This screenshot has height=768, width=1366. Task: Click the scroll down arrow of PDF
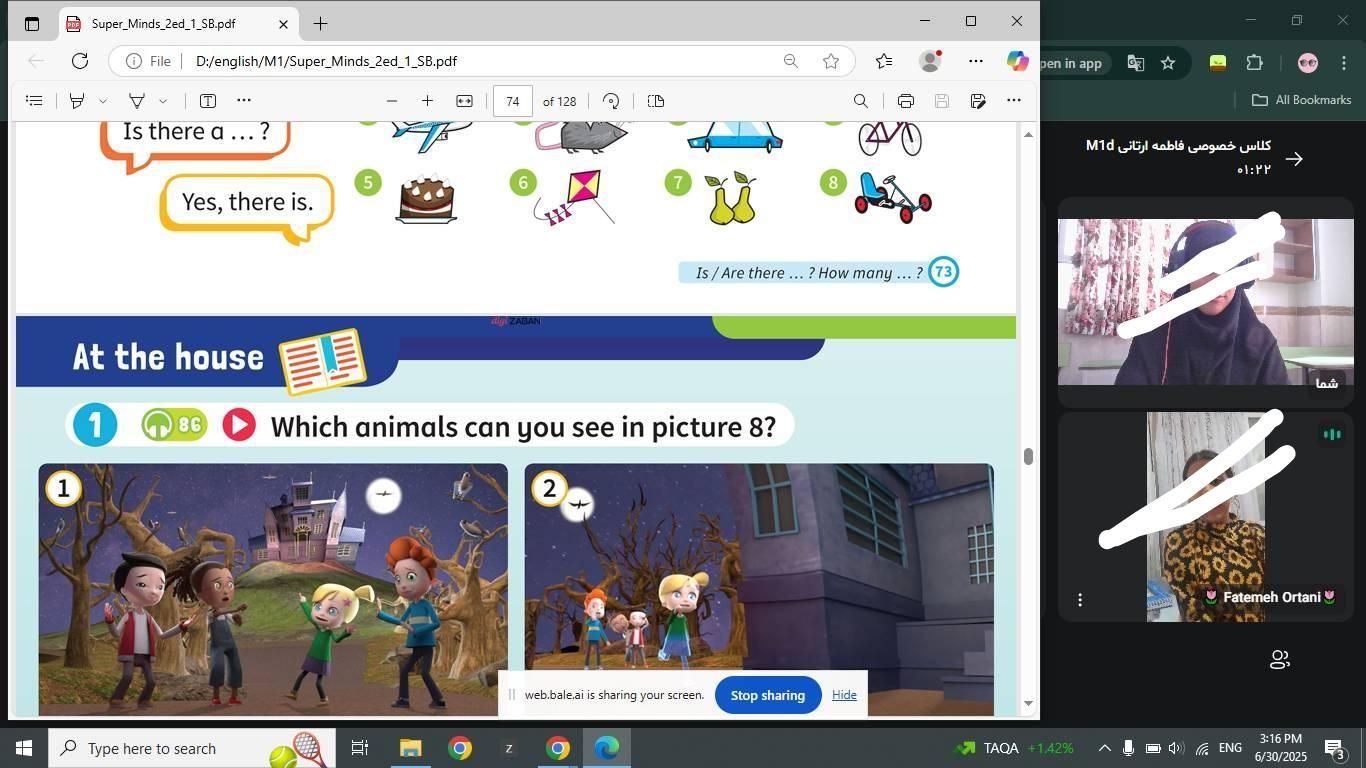[x=1028, y=704]
